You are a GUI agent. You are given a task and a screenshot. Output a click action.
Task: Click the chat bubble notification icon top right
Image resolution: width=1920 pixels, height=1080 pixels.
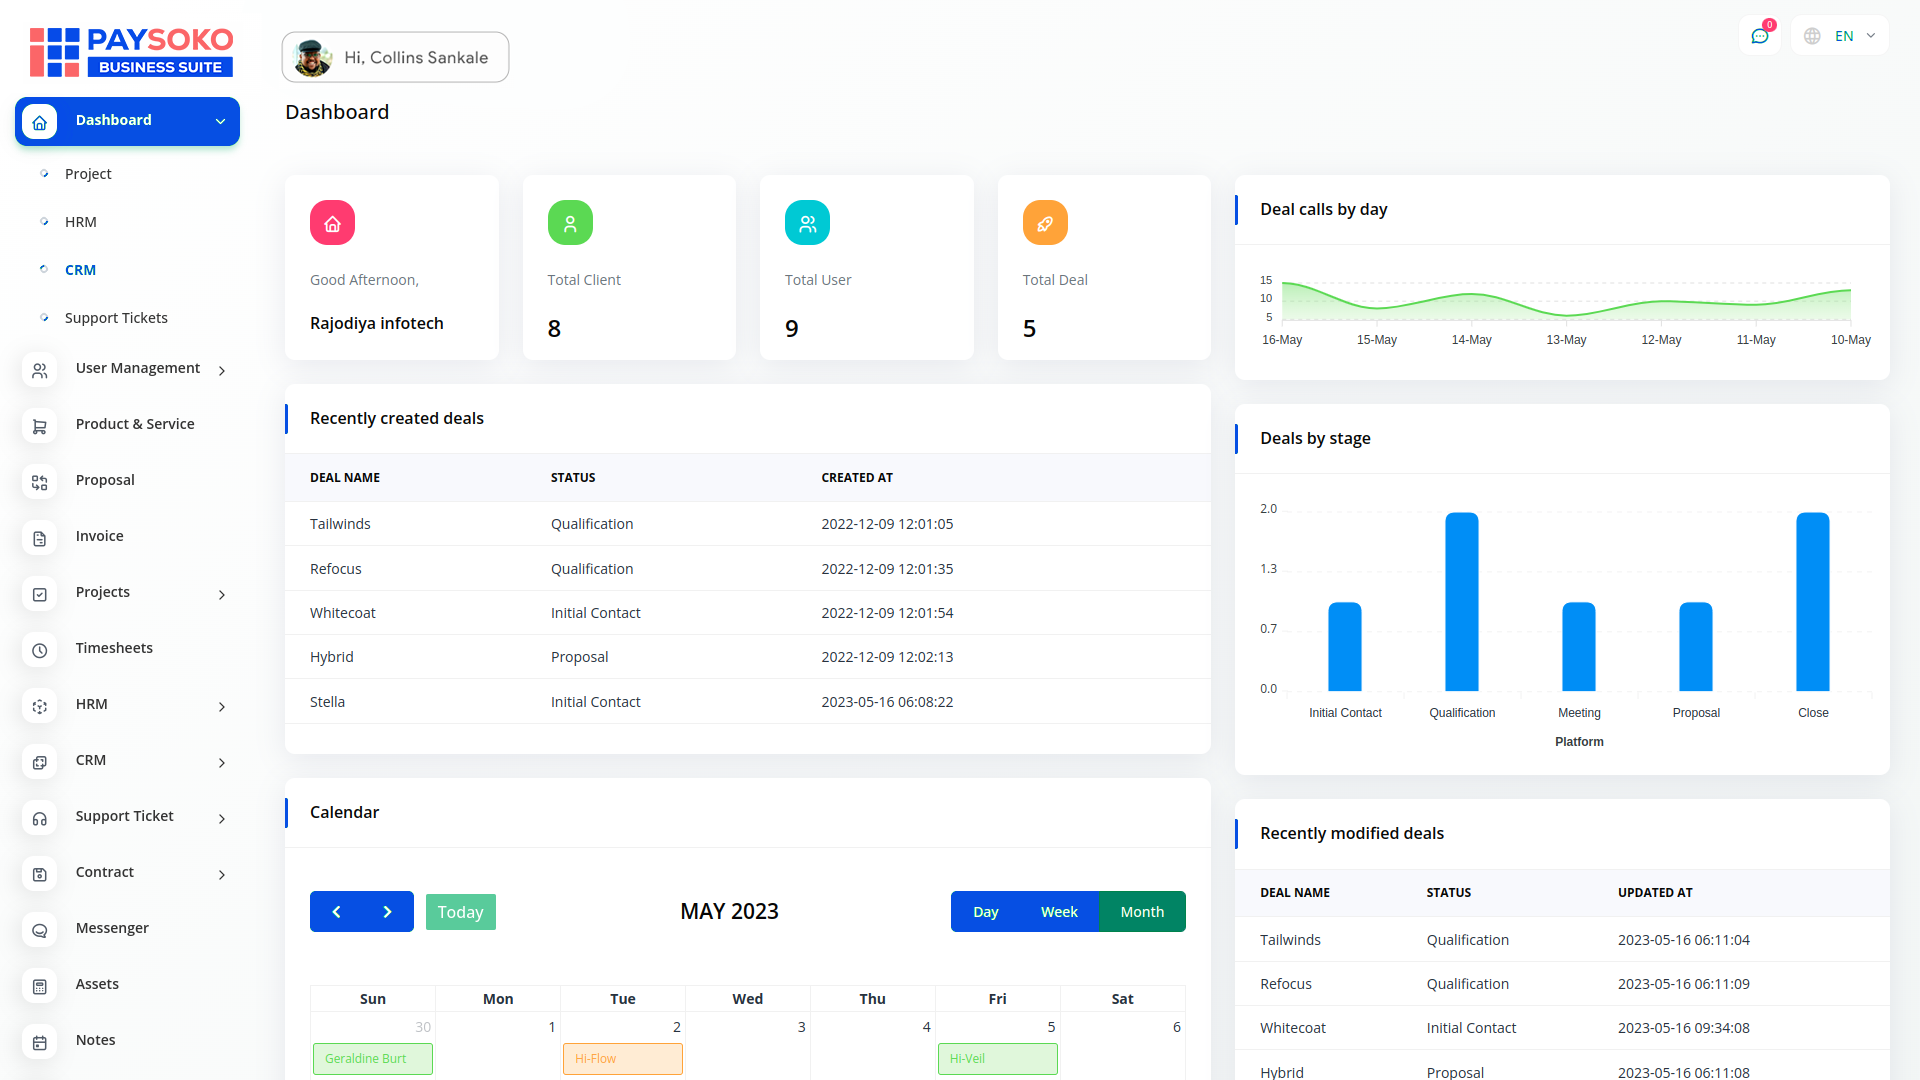pyautogui.click(x=1760, y=35)
